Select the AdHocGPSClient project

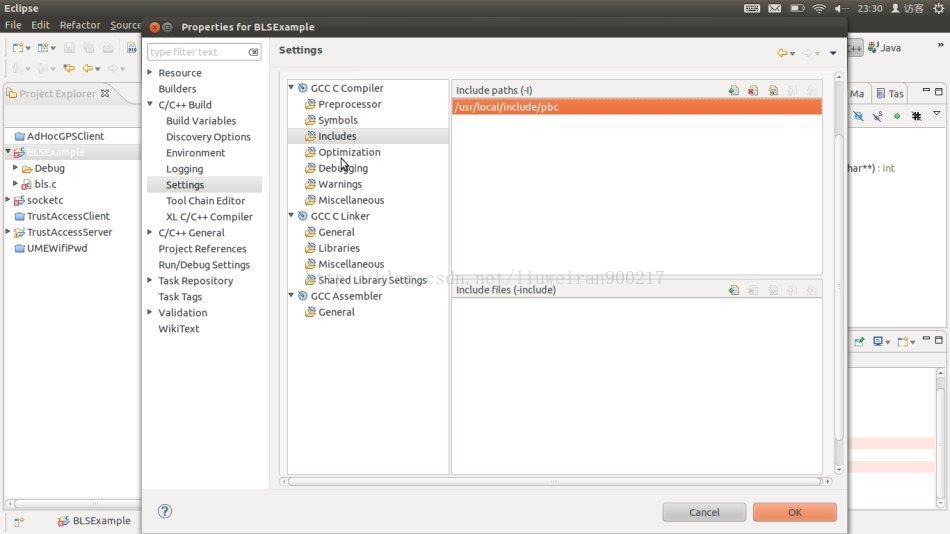tap(59, 136)
